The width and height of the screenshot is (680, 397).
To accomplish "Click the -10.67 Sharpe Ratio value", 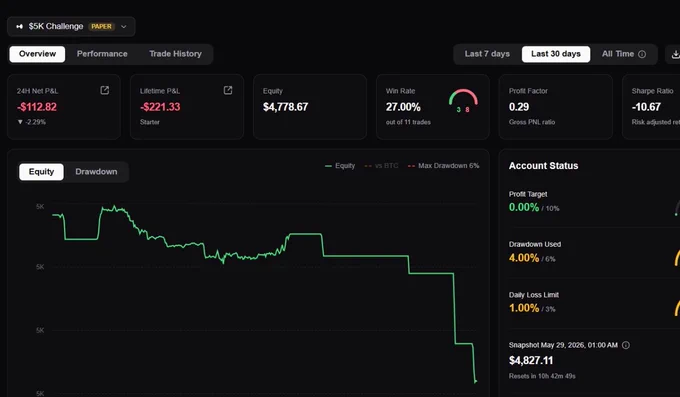I will click(x=646, y=107).
